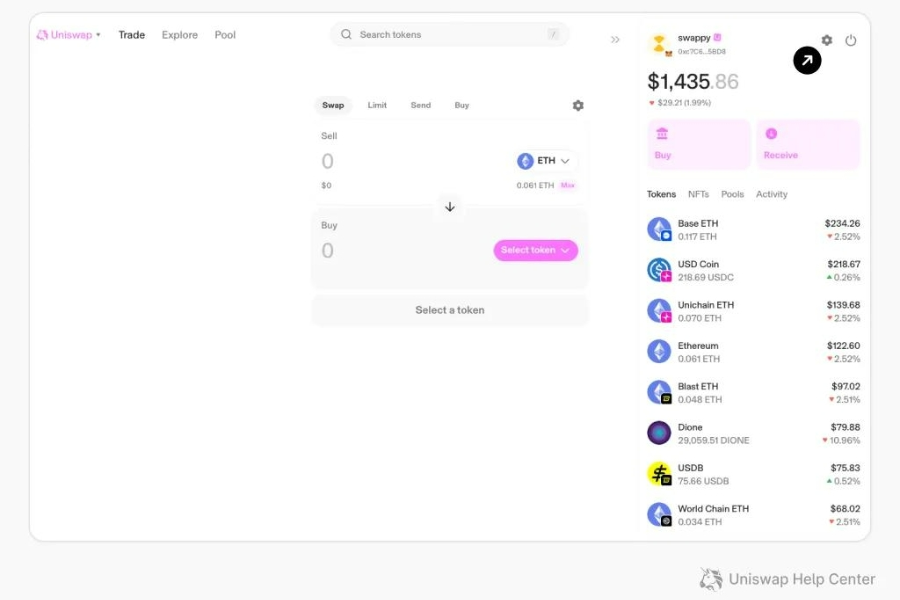Click the Ethereum balance 0.061 ETH row text
The width and height of the screenshot is (900, 600).
pos(699,359)
